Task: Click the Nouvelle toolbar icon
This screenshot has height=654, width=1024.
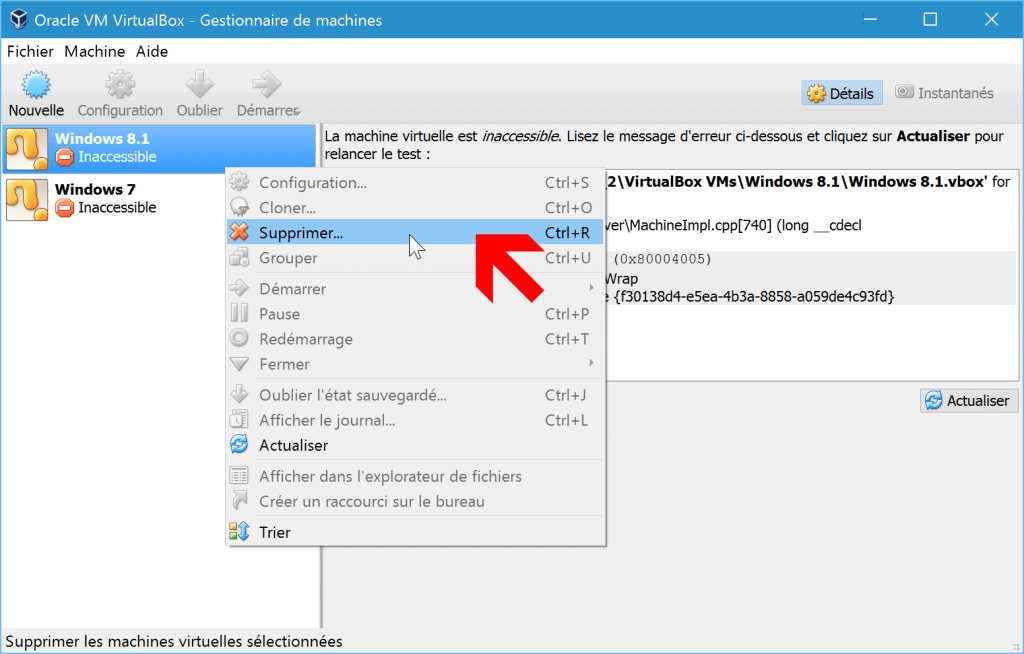Action: coord(36,84)
